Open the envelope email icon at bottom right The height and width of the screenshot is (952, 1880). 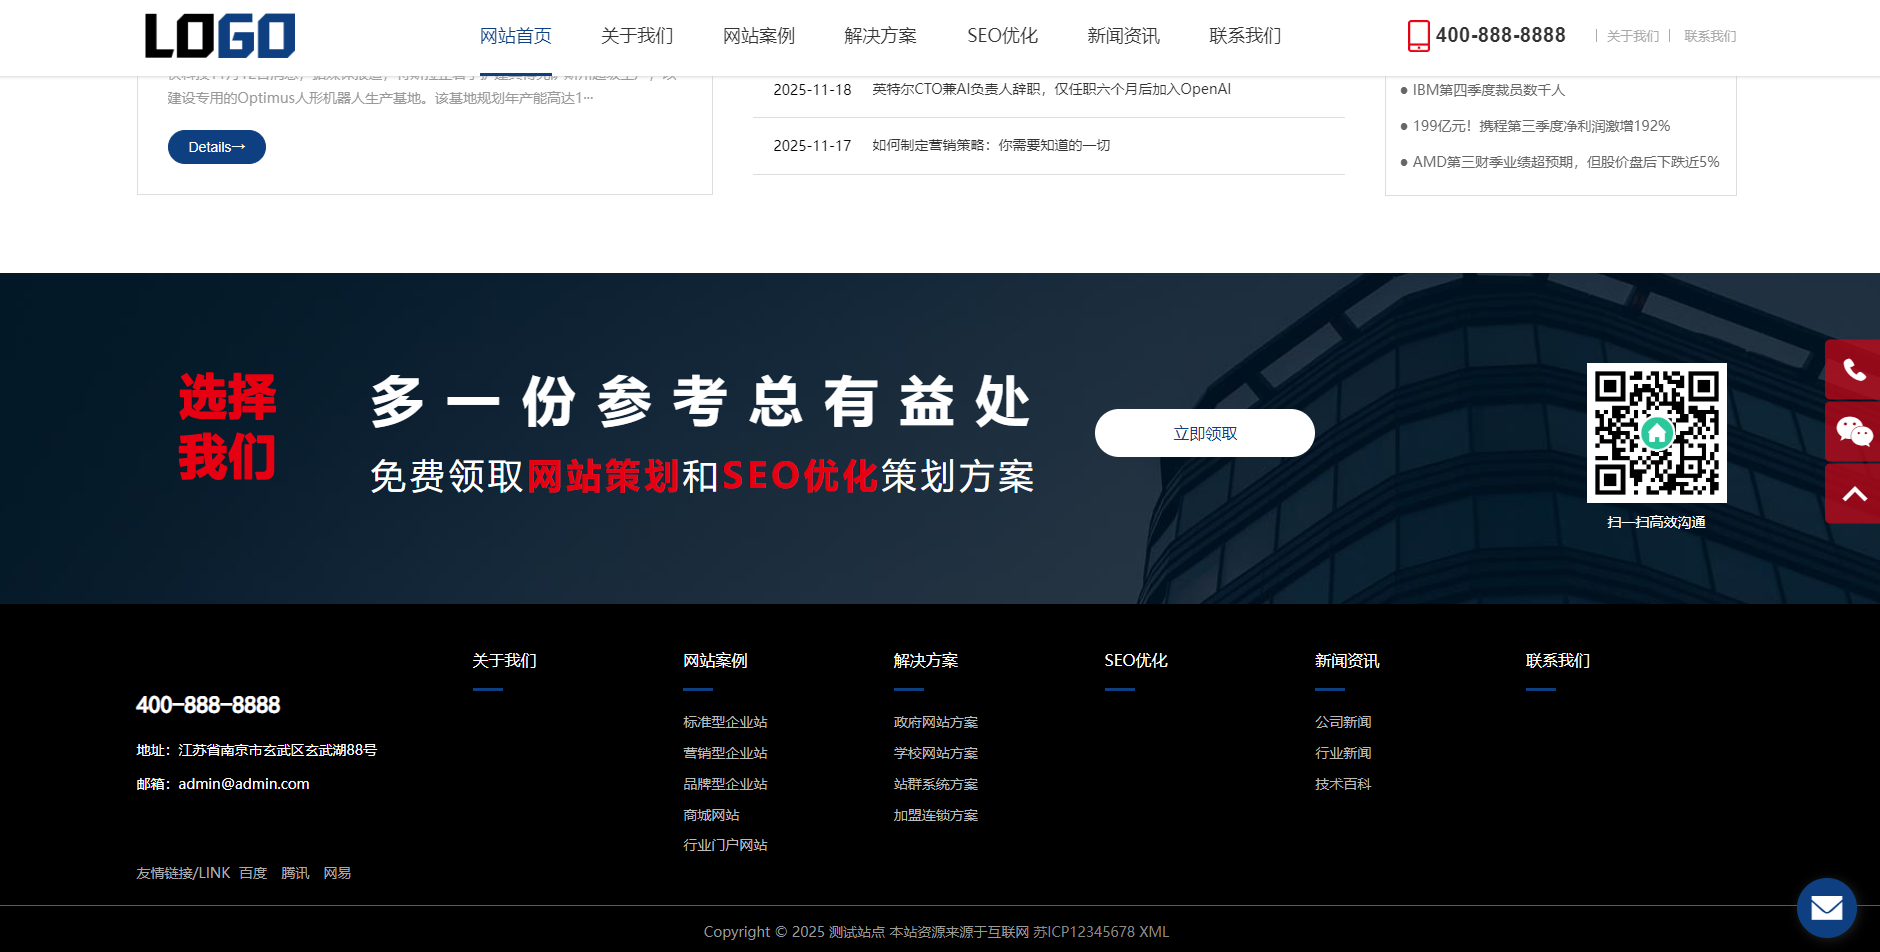tap(1827, 908)
